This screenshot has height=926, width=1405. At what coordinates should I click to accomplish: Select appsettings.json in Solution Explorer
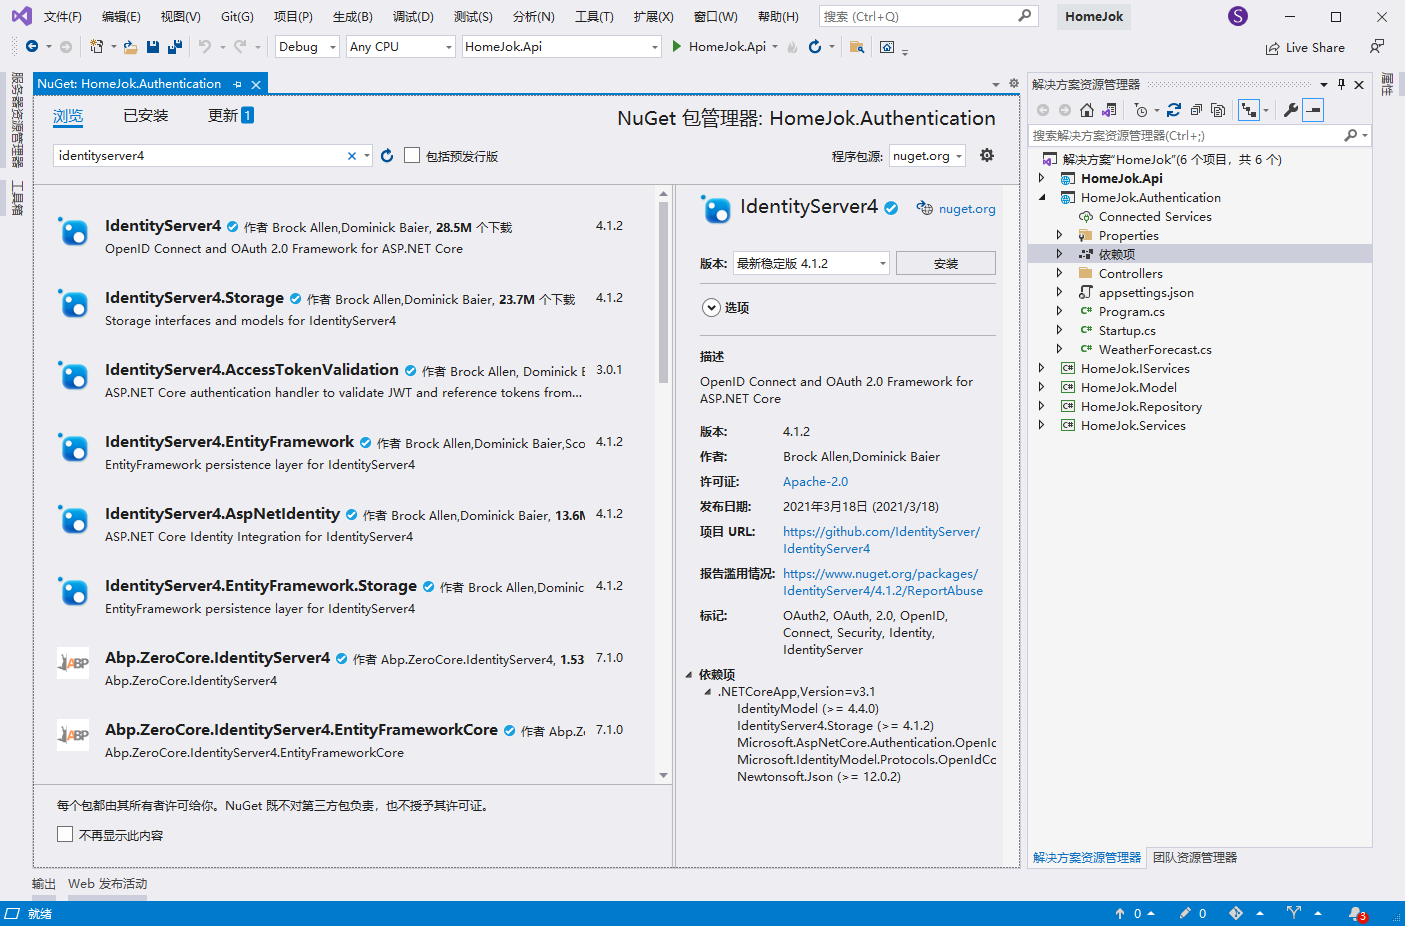(x=1146, y=292)
